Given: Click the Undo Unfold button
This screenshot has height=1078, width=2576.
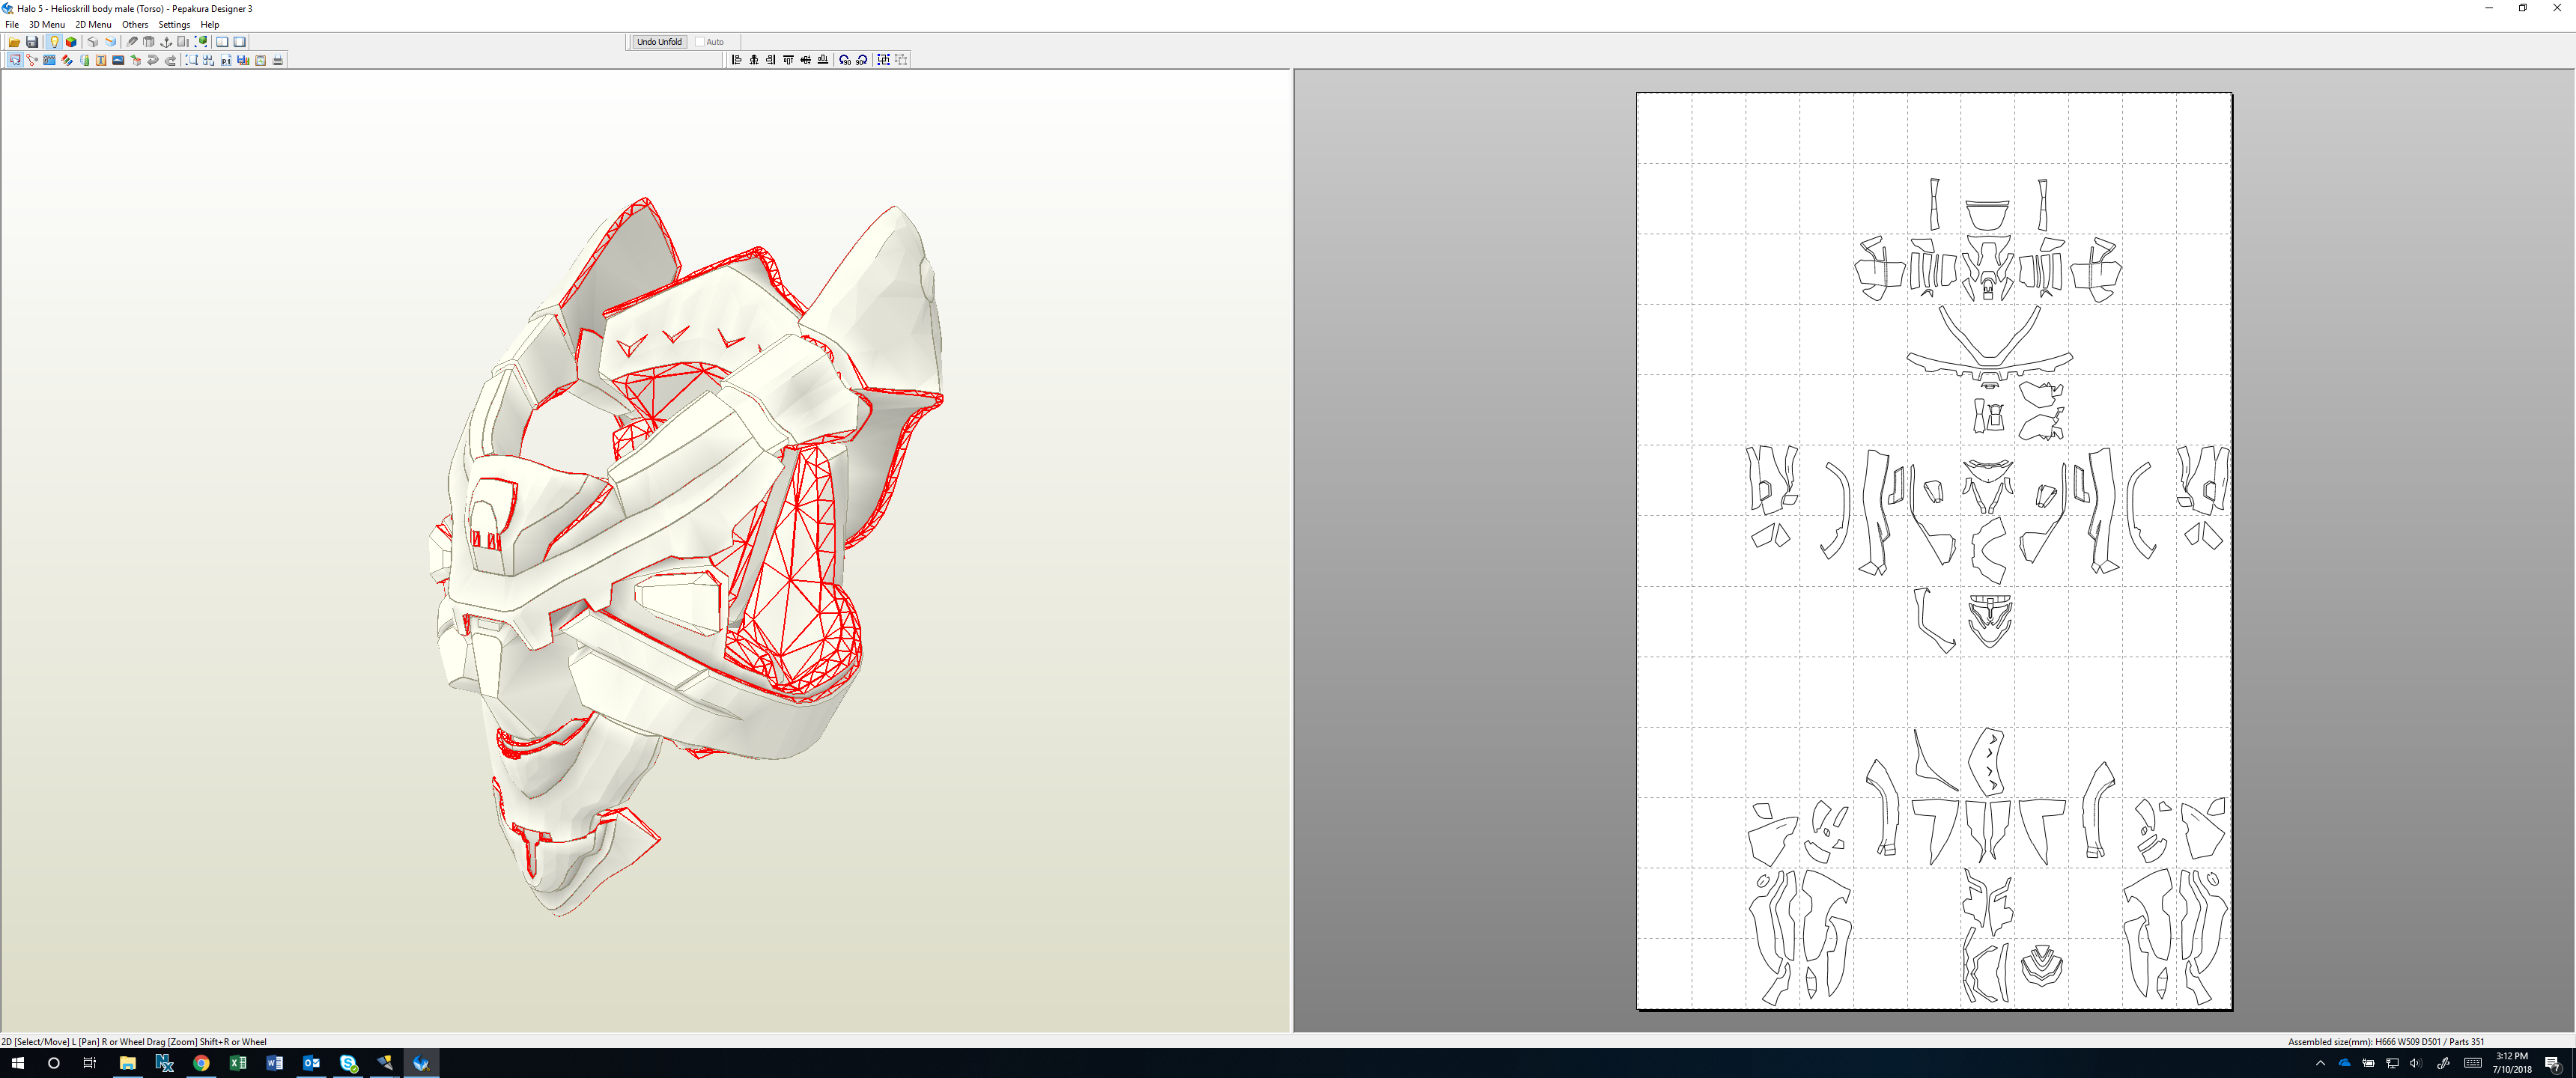Looking at the screenshot, I should click(660, 42).
